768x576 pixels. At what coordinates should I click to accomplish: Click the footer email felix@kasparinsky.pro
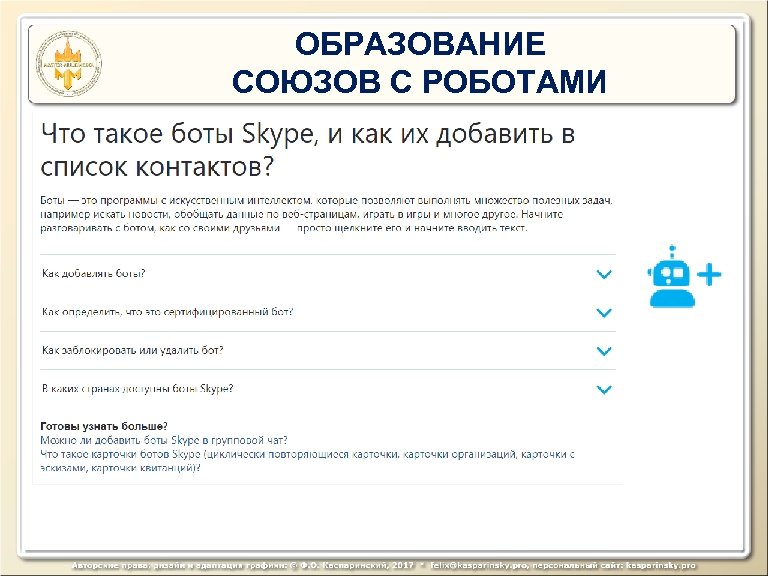pos(479,565)
